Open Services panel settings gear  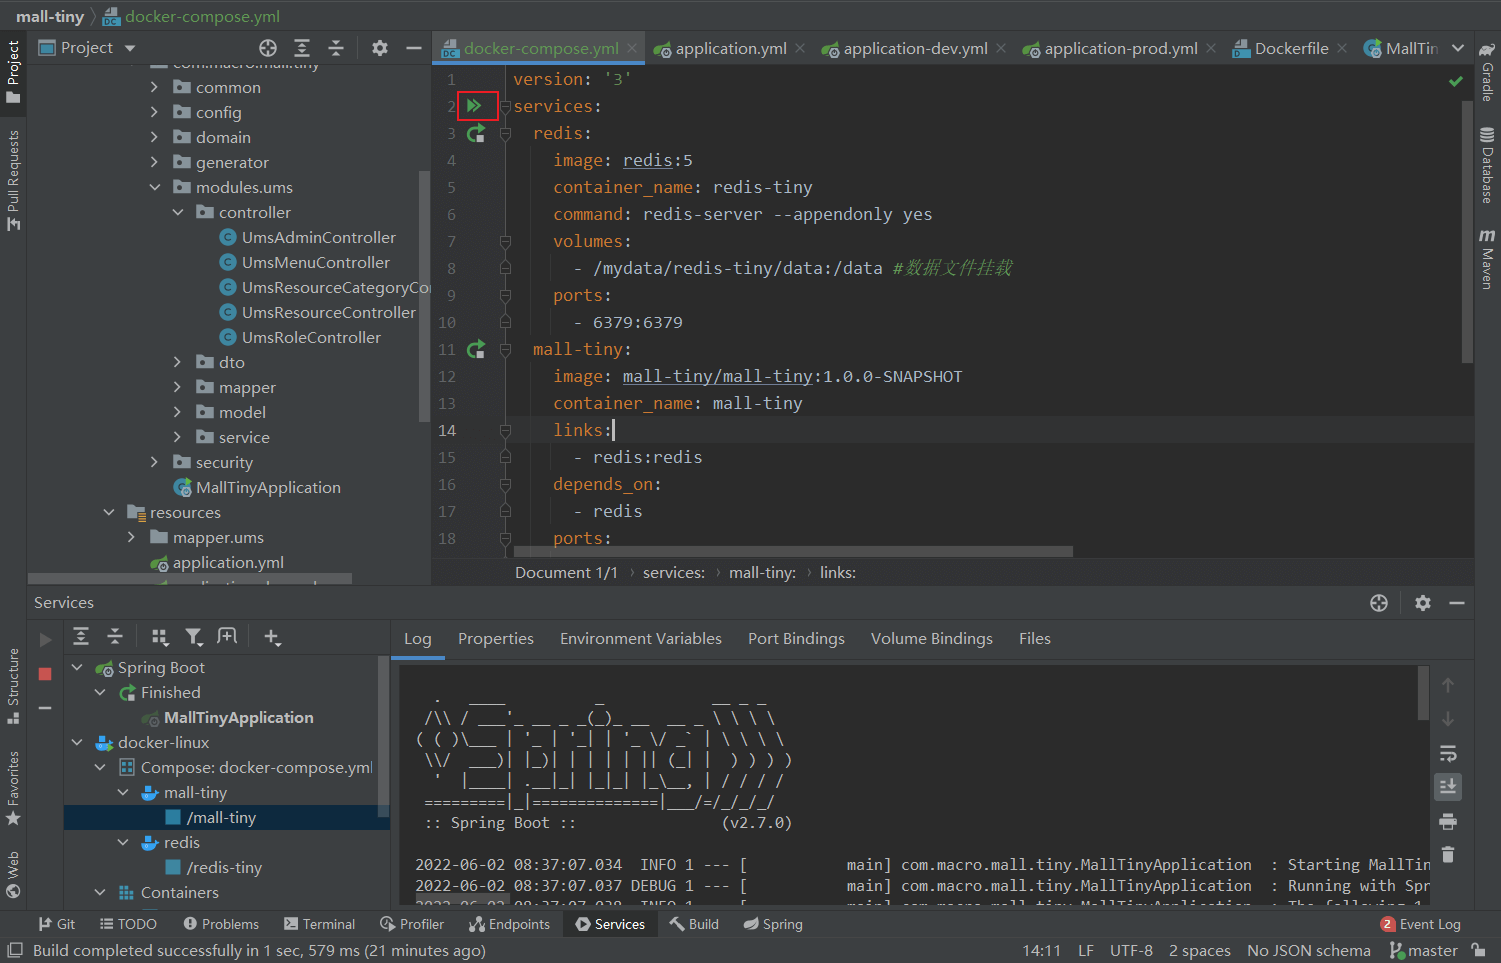(x=1423, y=602)
